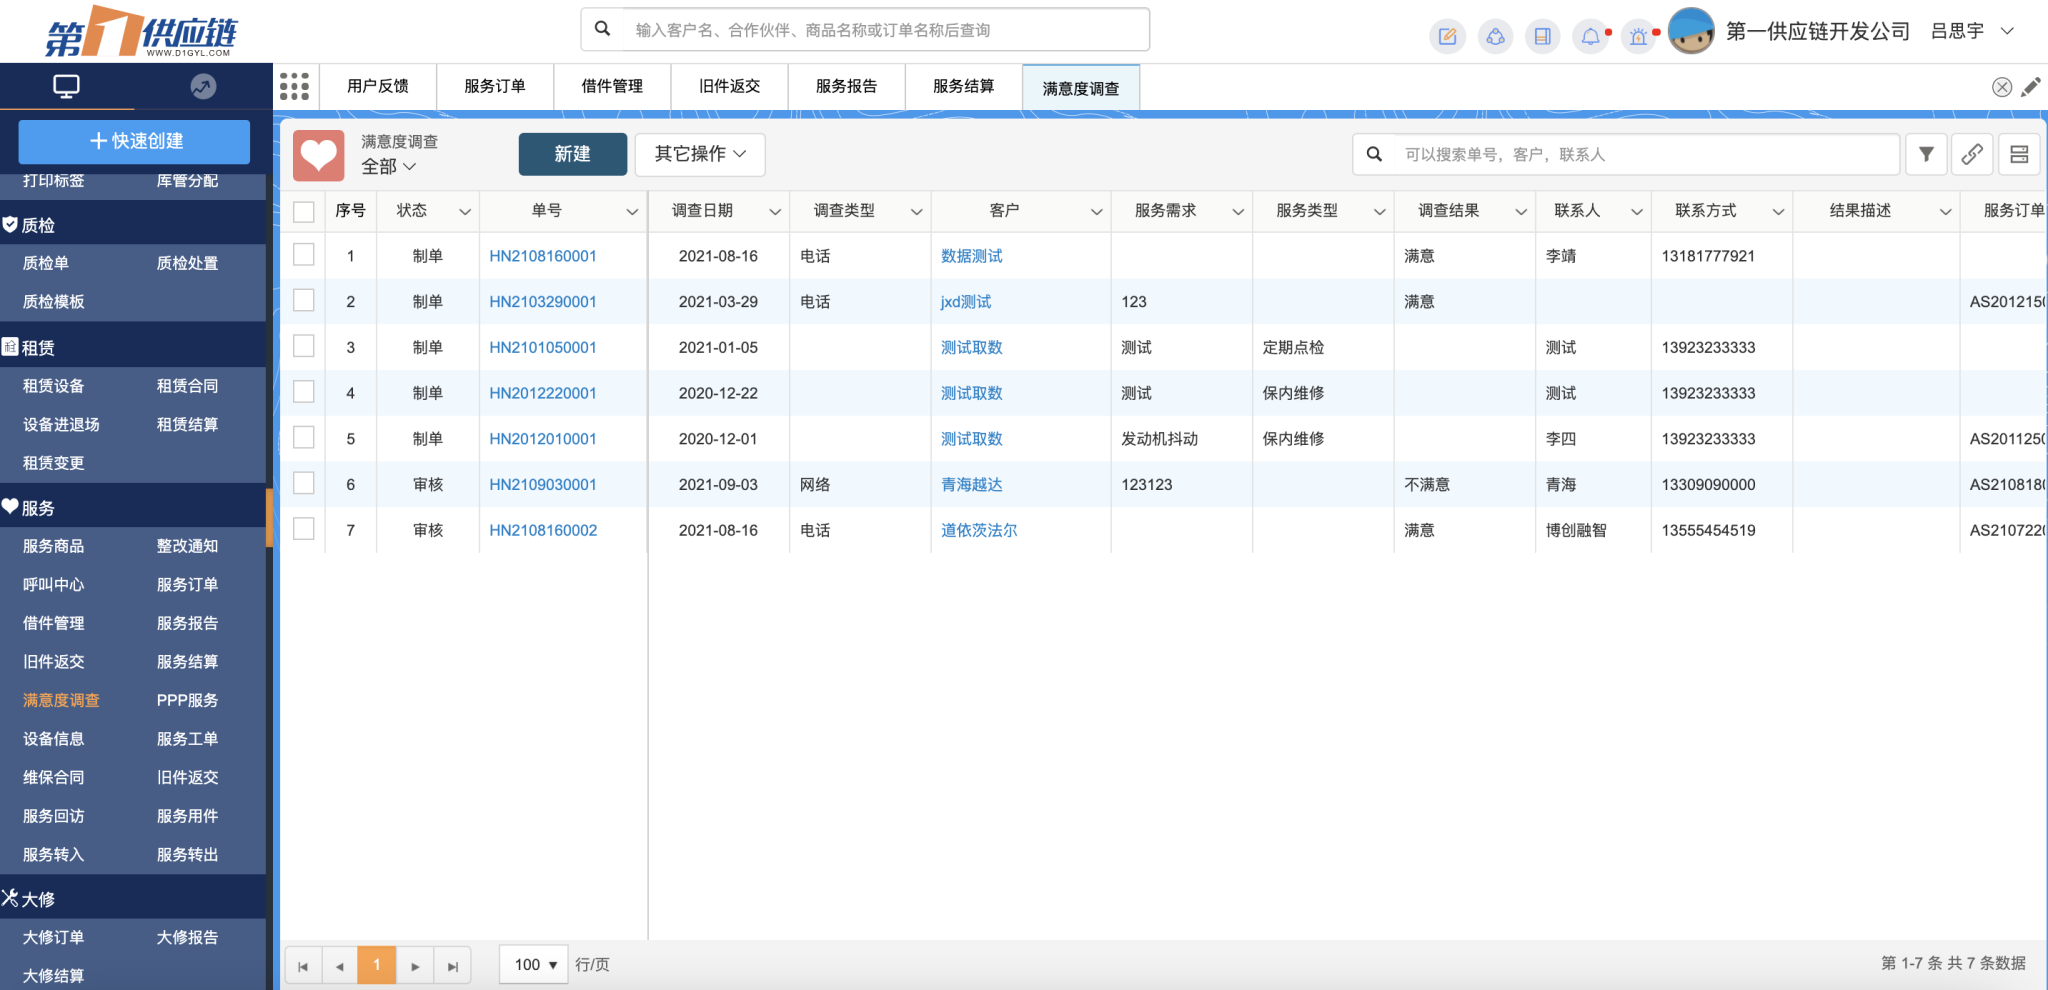Open customer link 青海越达
Screen dimensions: 2048x990
pyautogui.click(x=972, y=484)
